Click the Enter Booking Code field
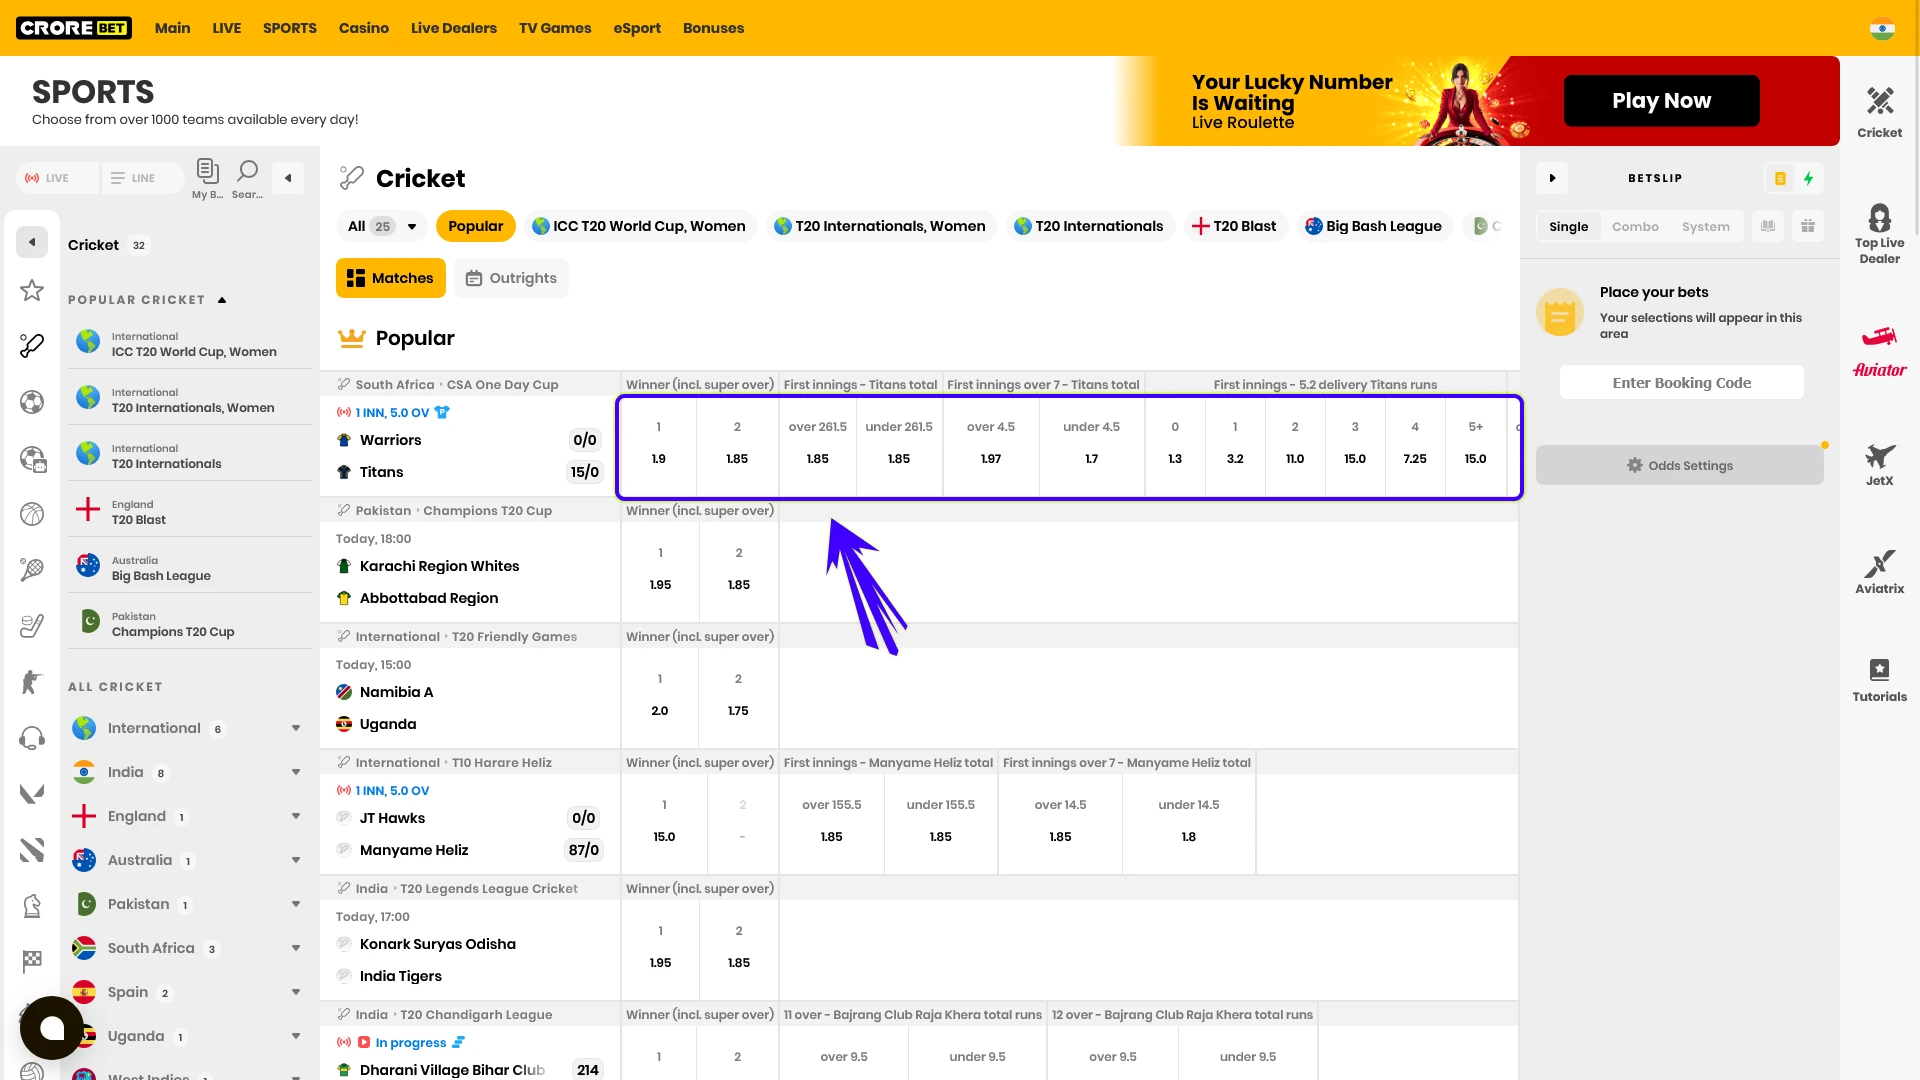Image resolution: width=1920 pixels, height=1080 pixels. tap(1680, 382)
